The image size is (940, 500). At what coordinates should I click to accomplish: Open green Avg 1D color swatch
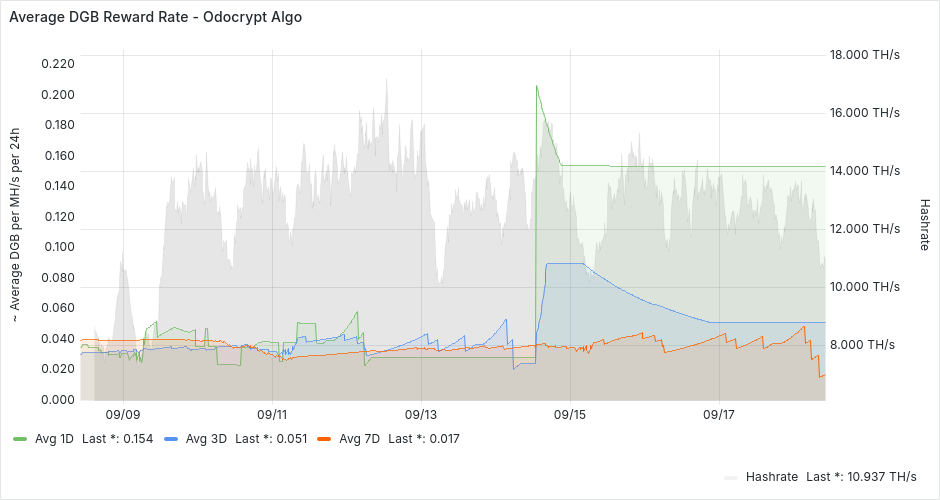pos(20,439)
